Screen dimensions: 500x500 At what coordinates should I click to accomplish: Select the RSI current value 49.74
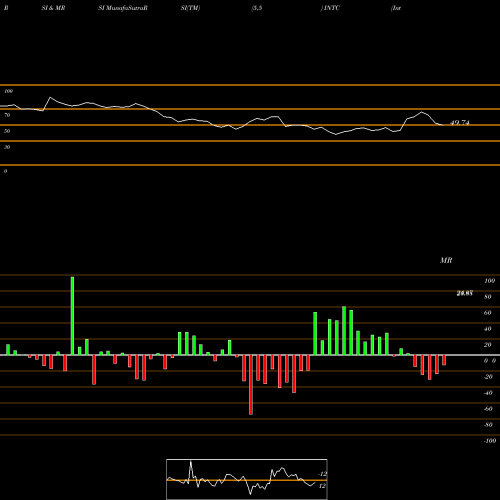tap(460, 123)
